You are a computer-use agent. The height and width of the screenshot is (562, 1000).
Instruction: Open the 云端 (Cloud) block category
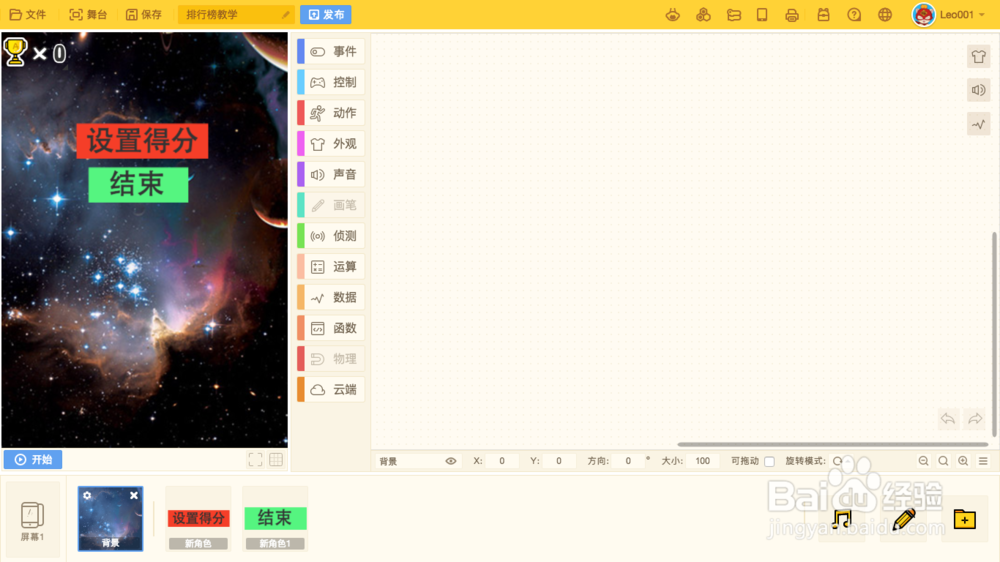pos(331,389)
